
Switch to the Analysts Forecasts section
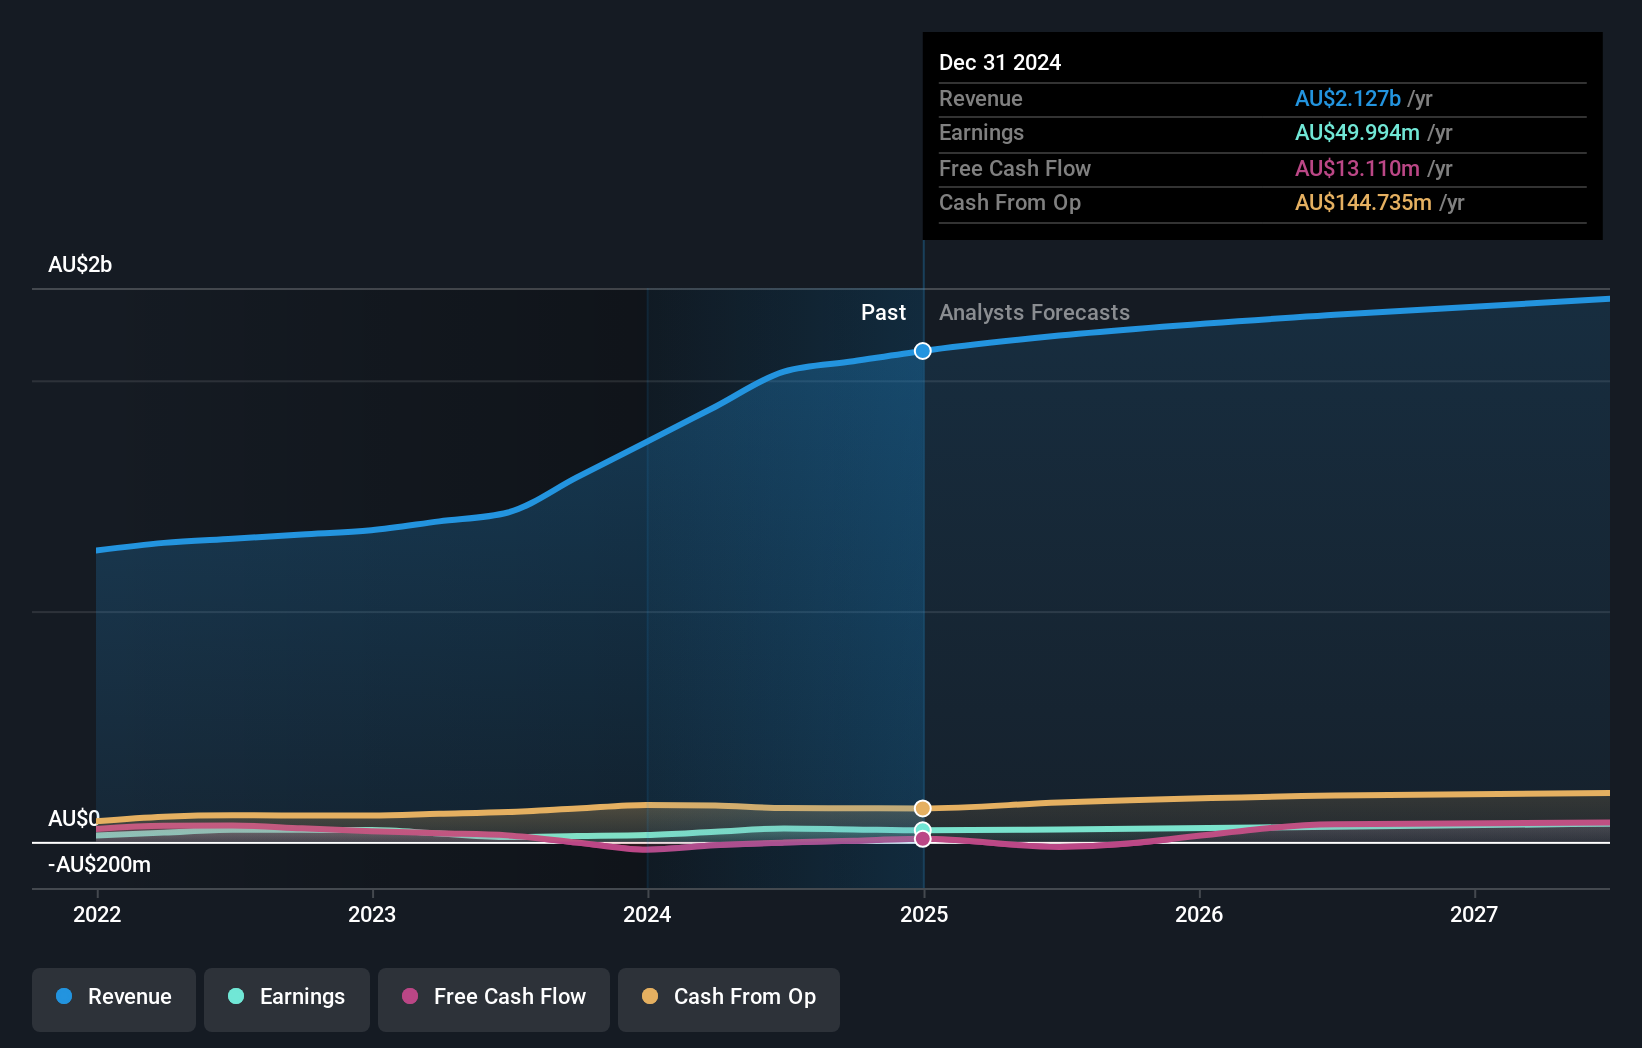pyautogui.click(x=1034, y=312)
